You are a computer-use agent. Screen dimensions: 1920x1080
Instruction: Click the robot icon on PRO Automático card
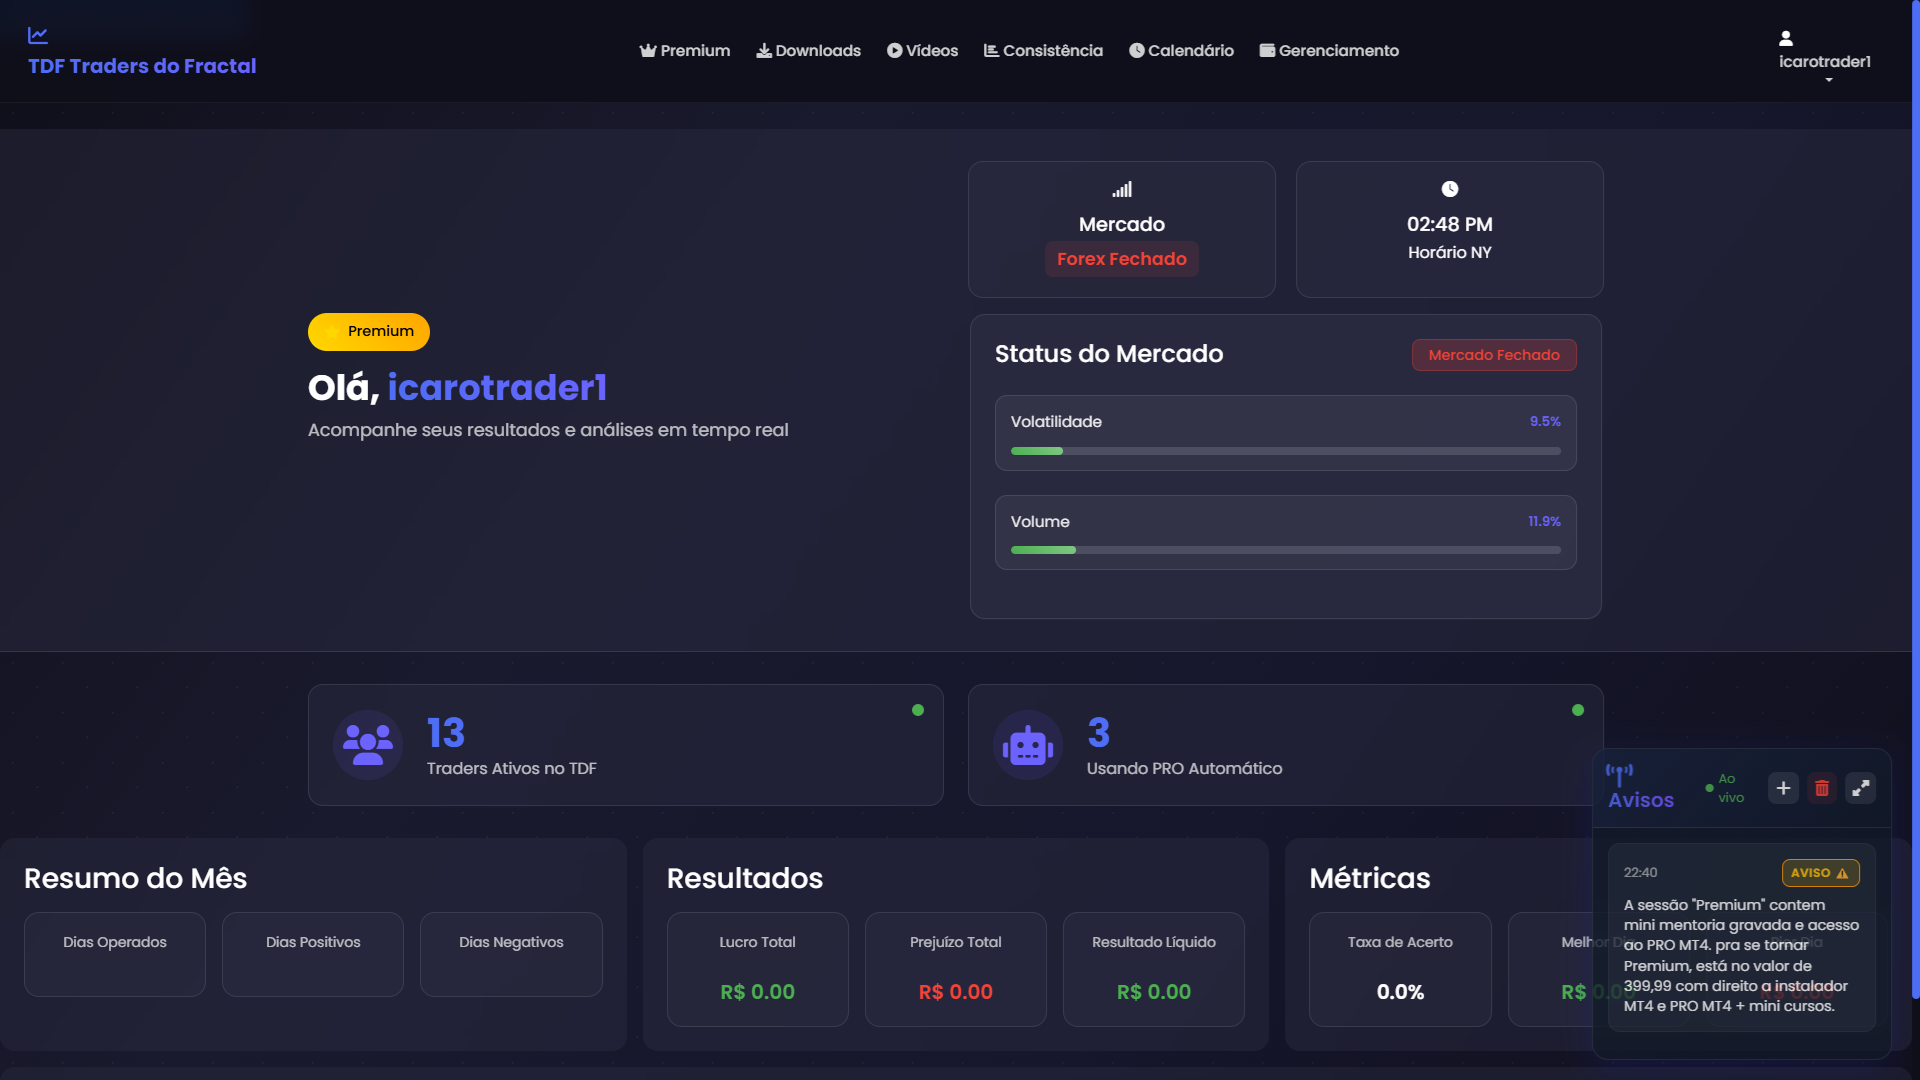(x=1028, y=745)
